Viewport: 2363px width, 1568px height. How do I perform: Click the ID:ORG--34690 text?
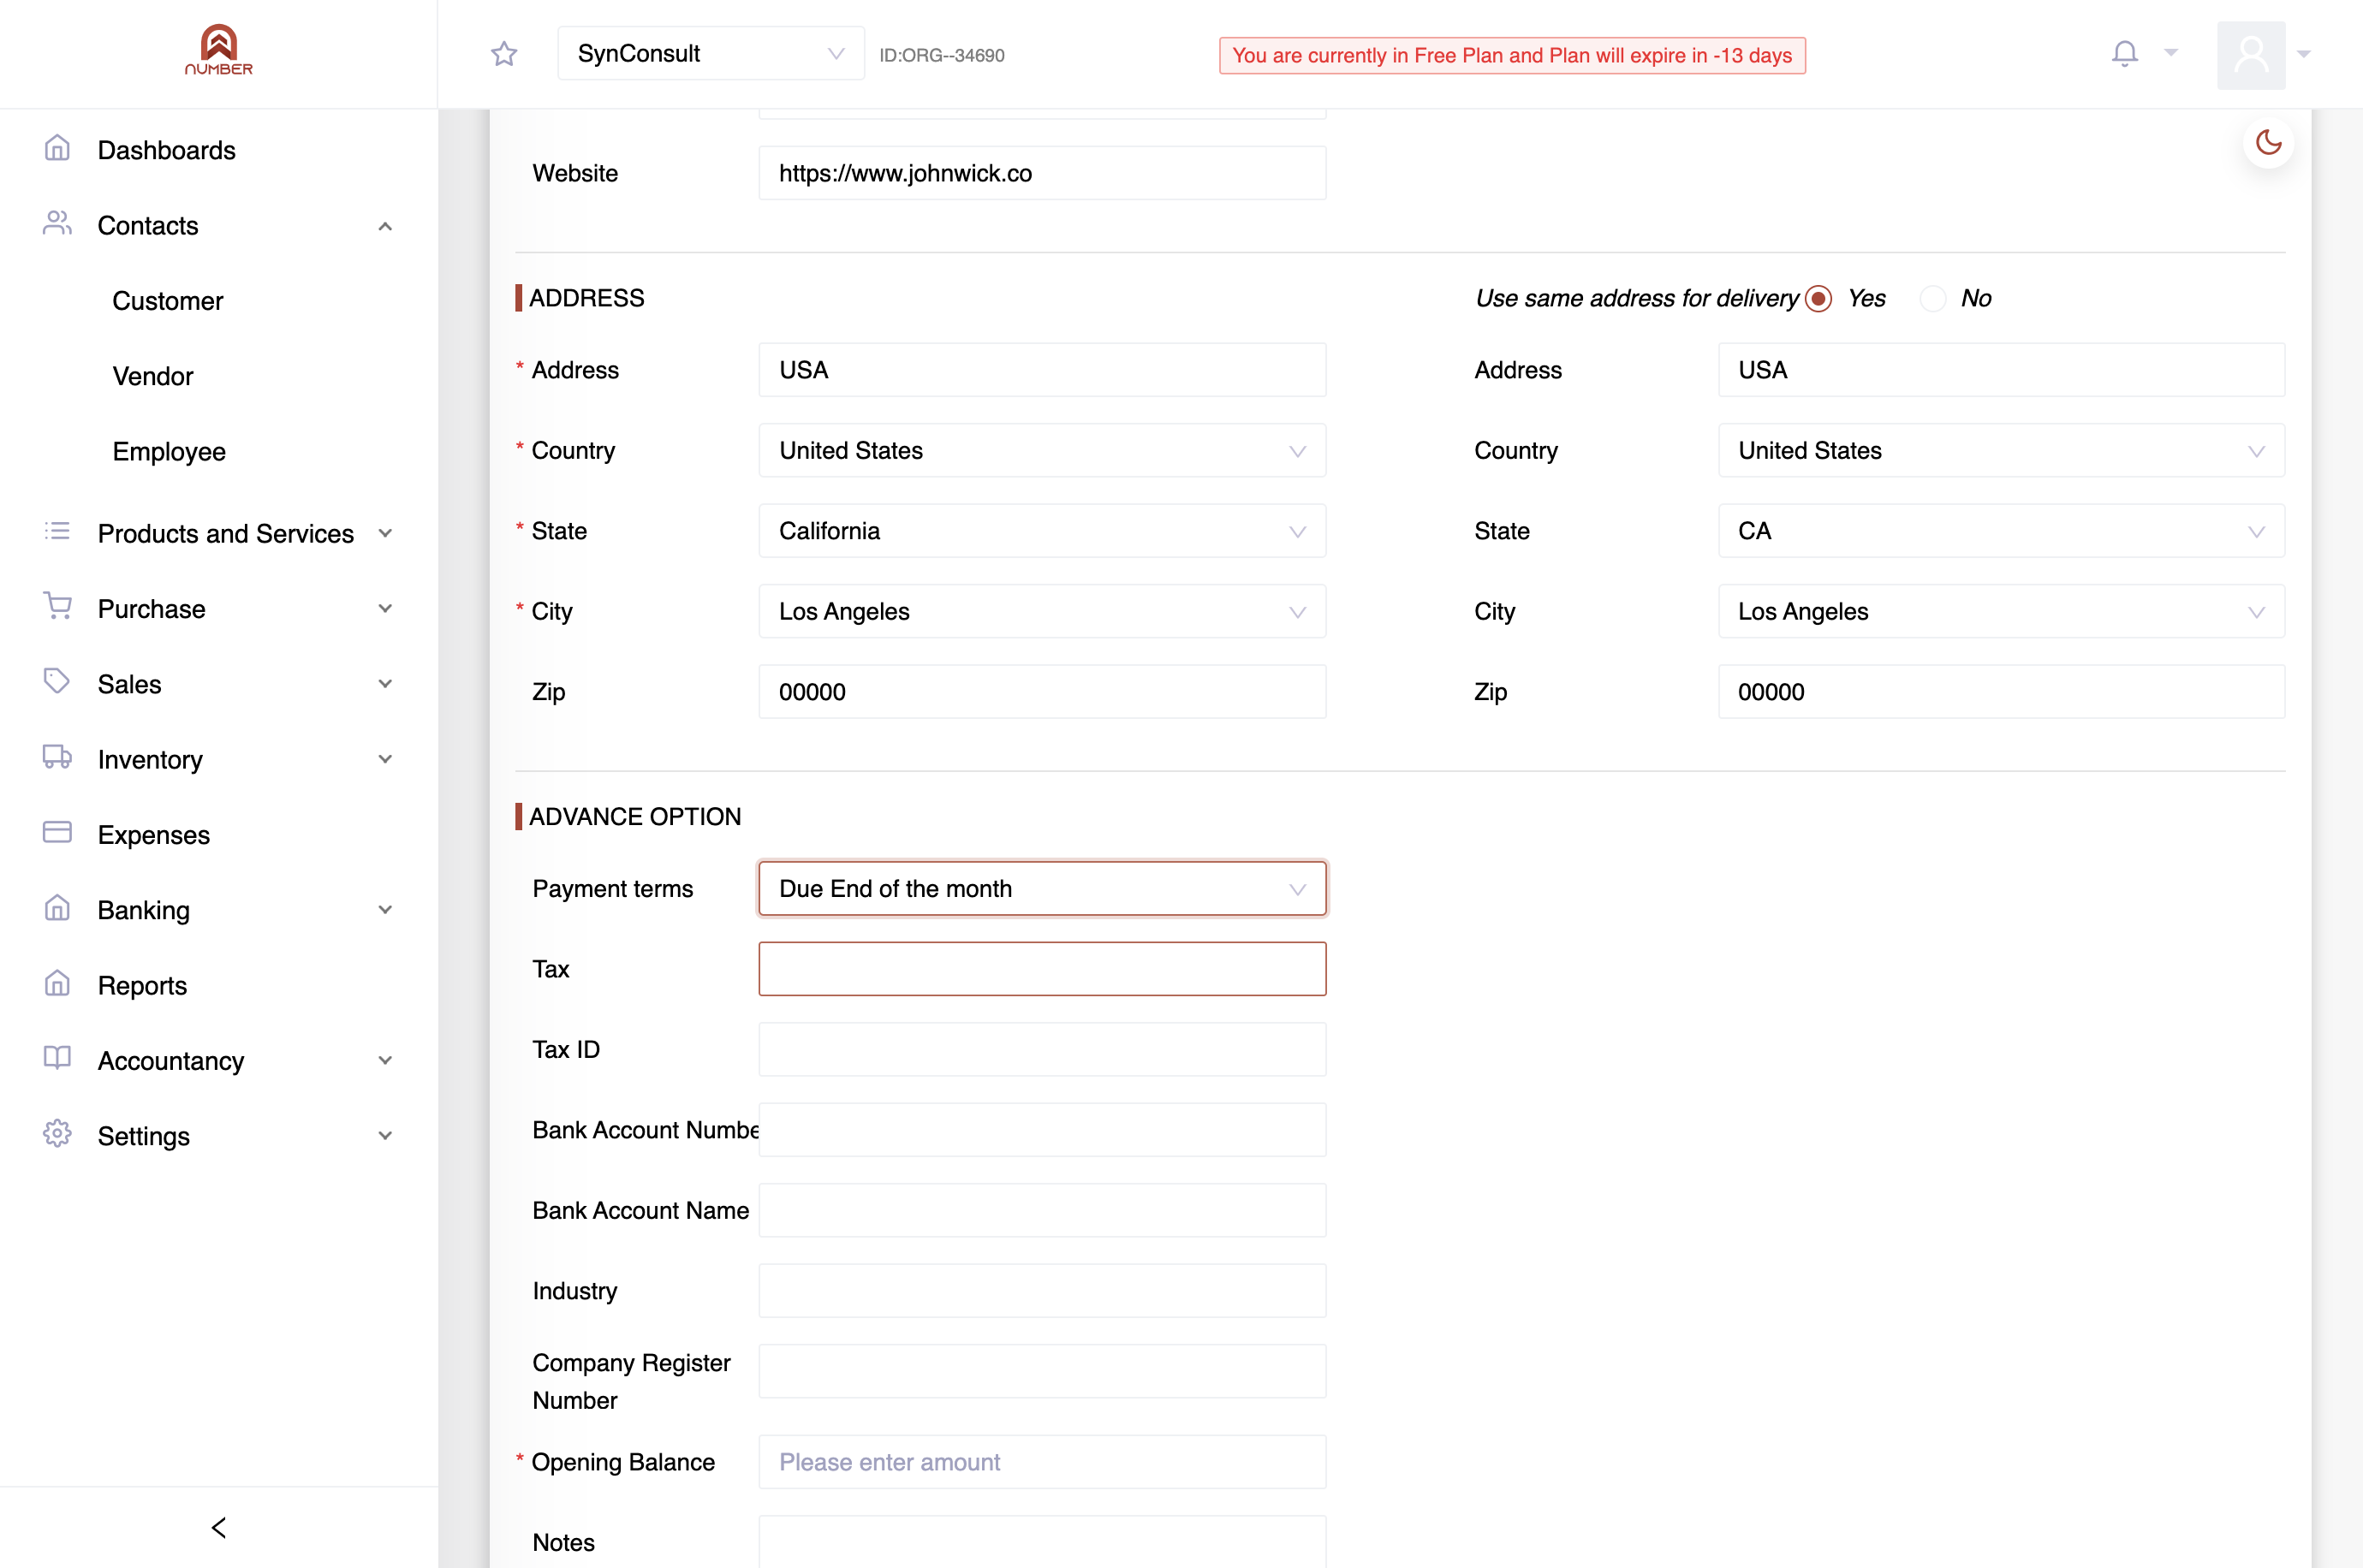(941, 55)
